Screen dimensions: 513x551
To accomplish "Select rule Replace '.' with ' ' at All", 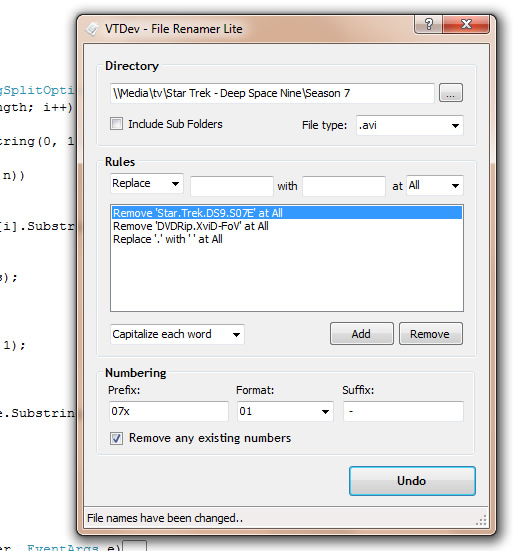I will click(x=168, y=239).
